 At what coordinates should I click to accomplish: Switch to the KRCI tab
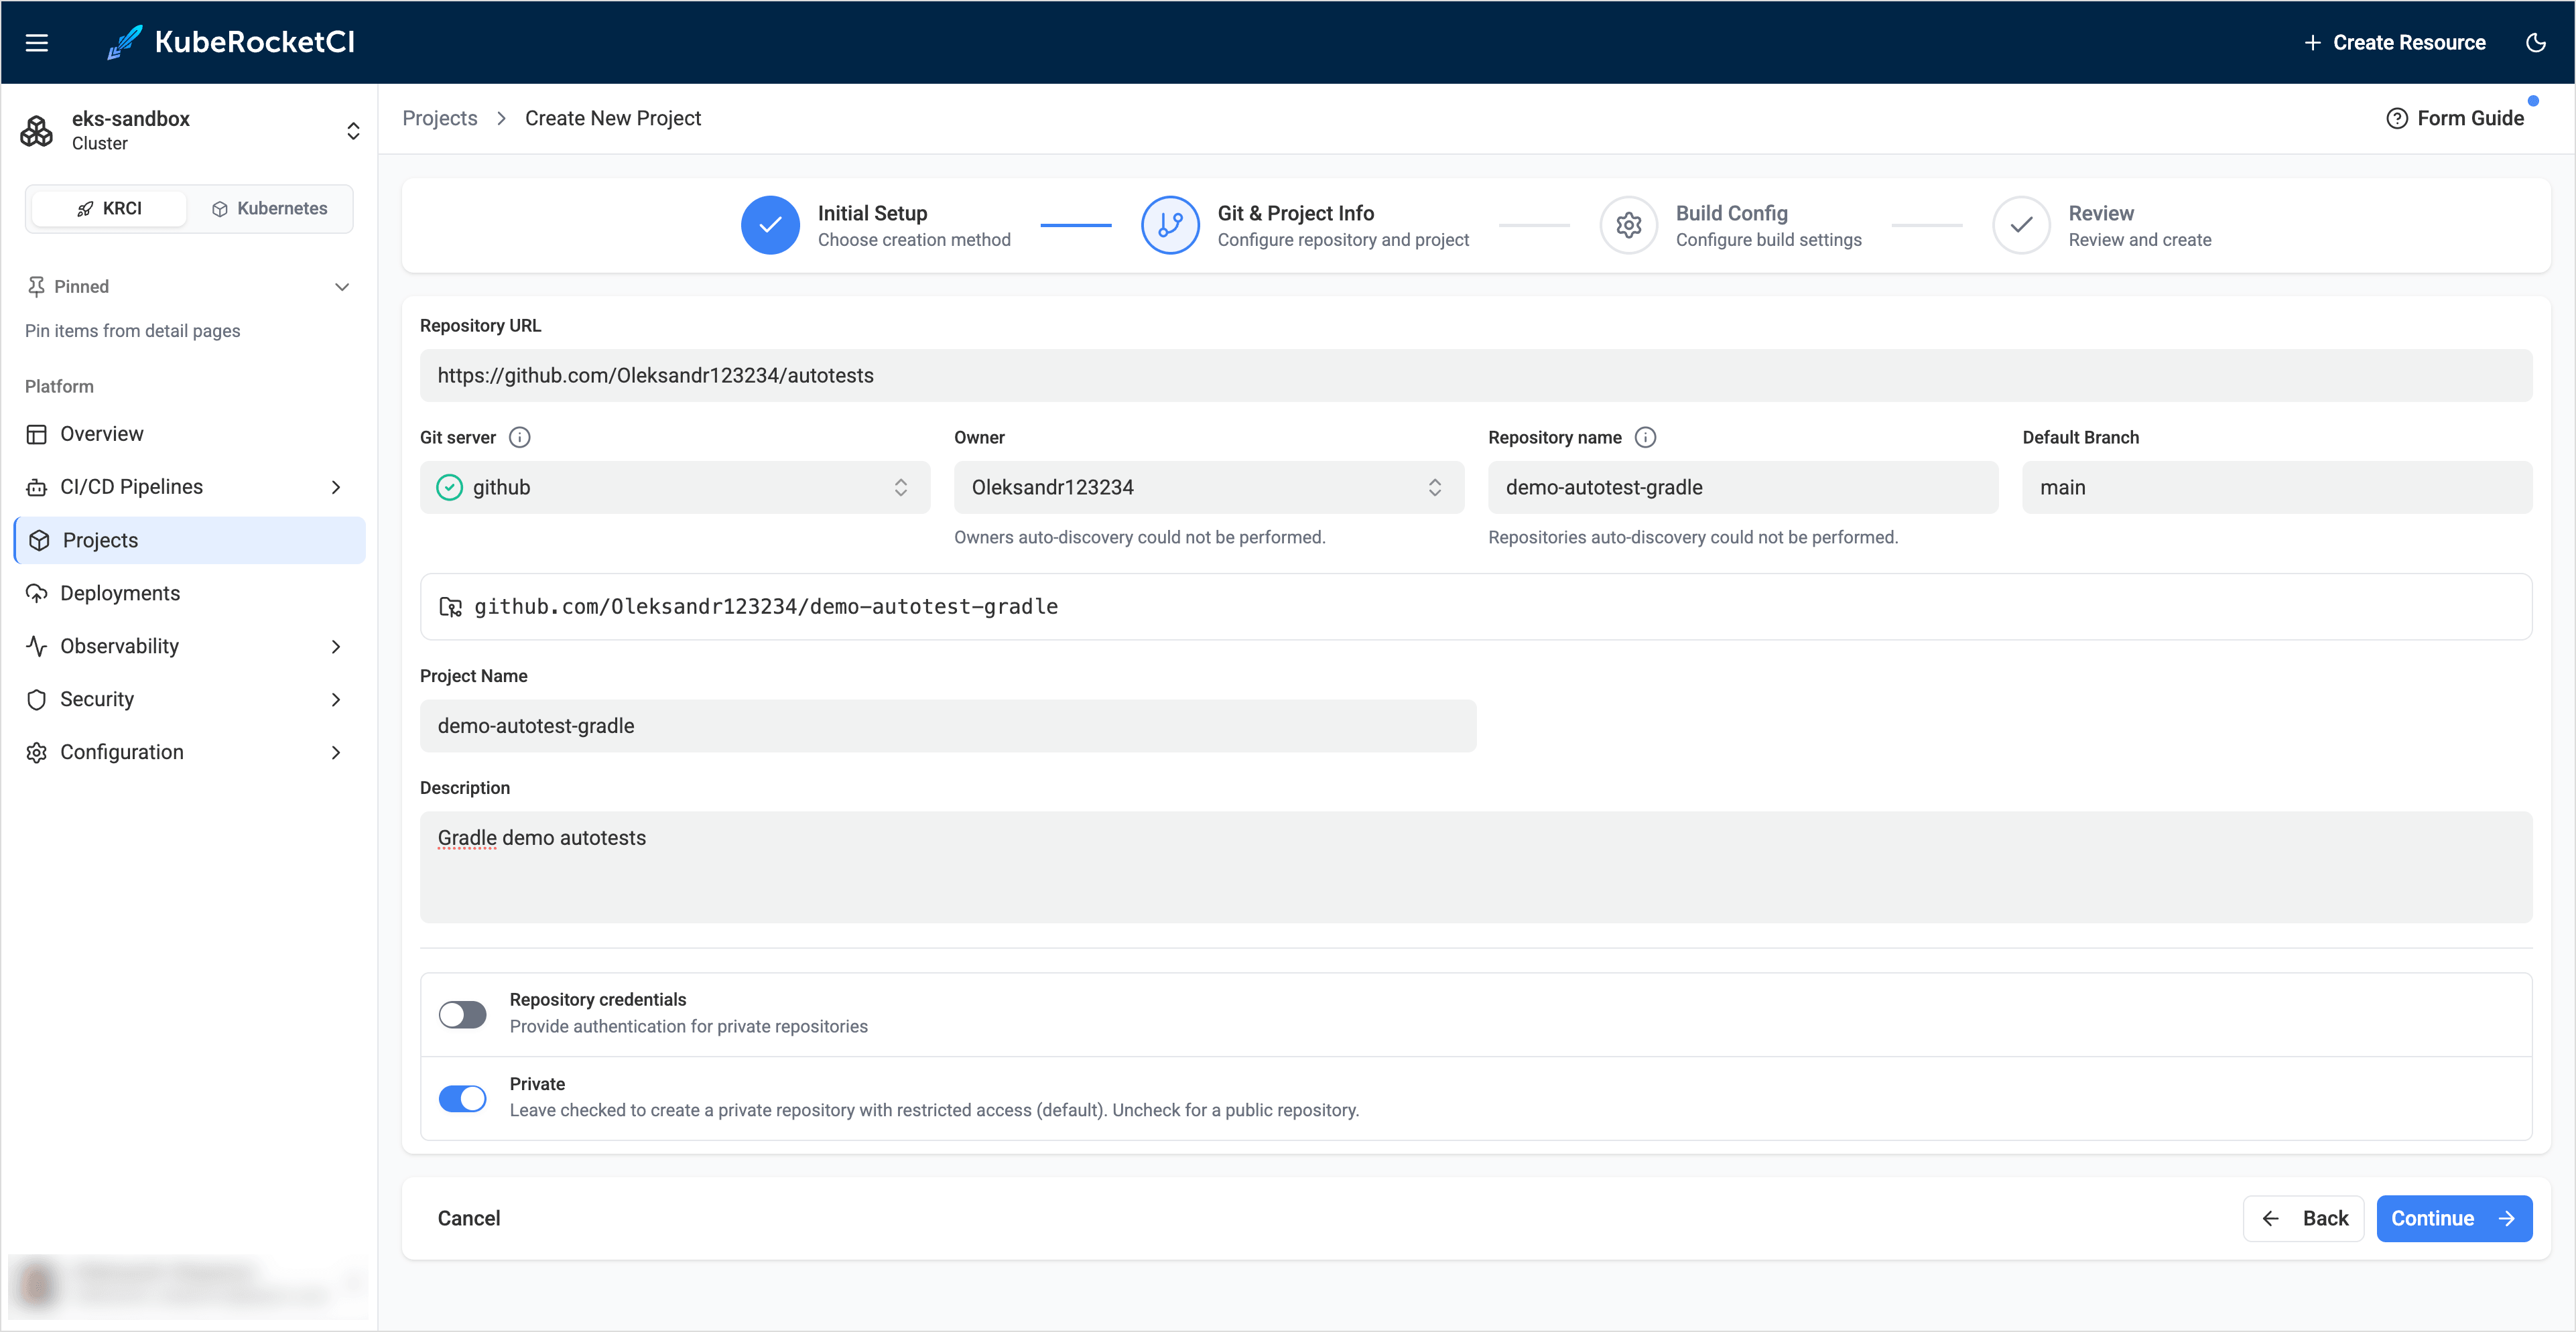tap(109, 208)
